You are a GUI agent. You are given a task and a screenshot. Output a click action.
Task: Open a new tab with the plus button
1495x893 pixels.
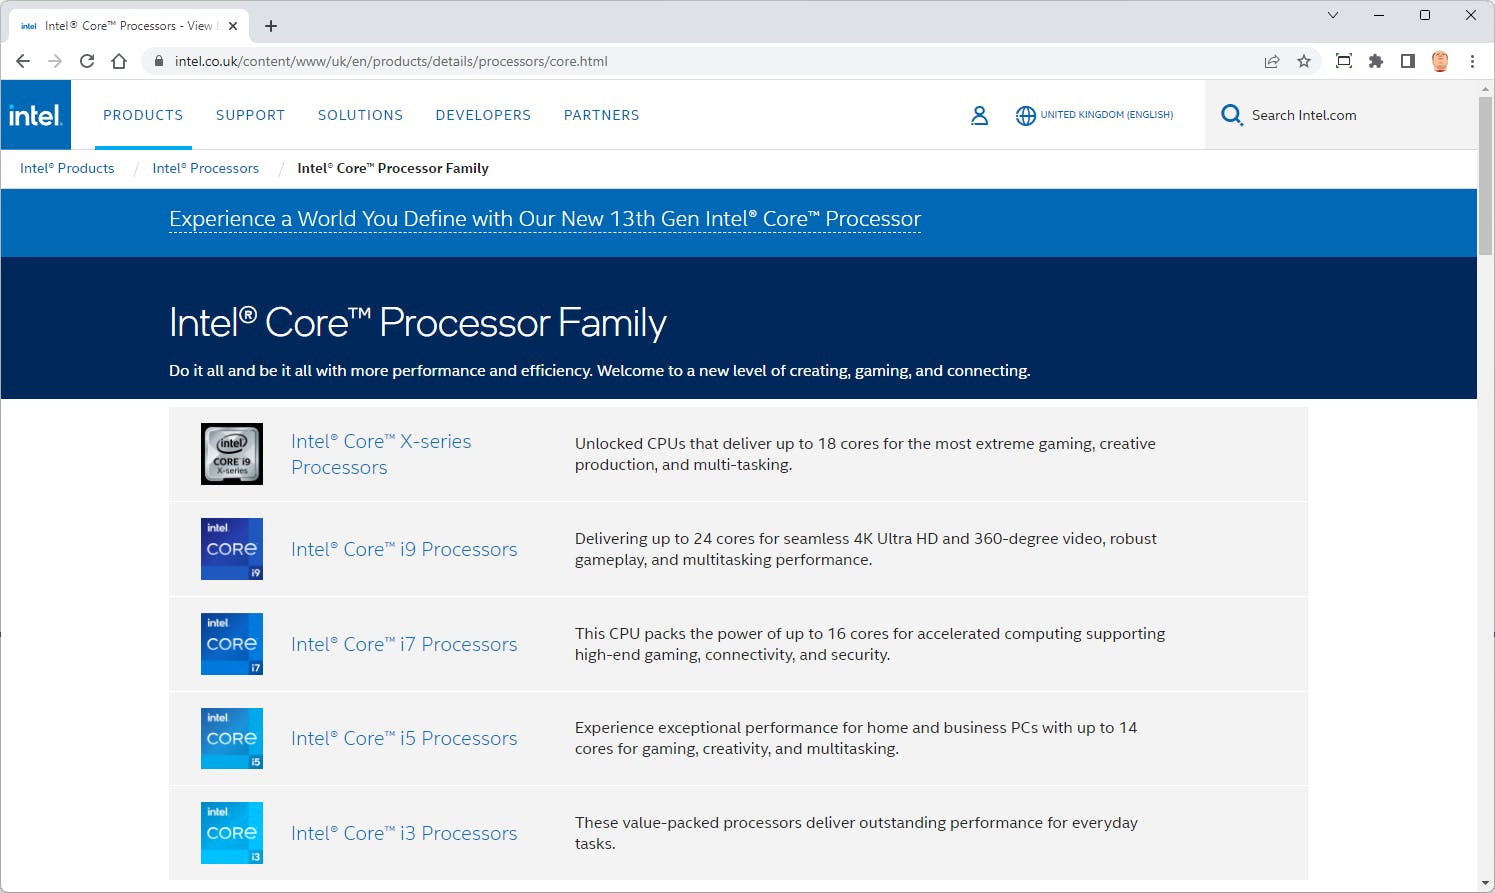tap(271, 26)
